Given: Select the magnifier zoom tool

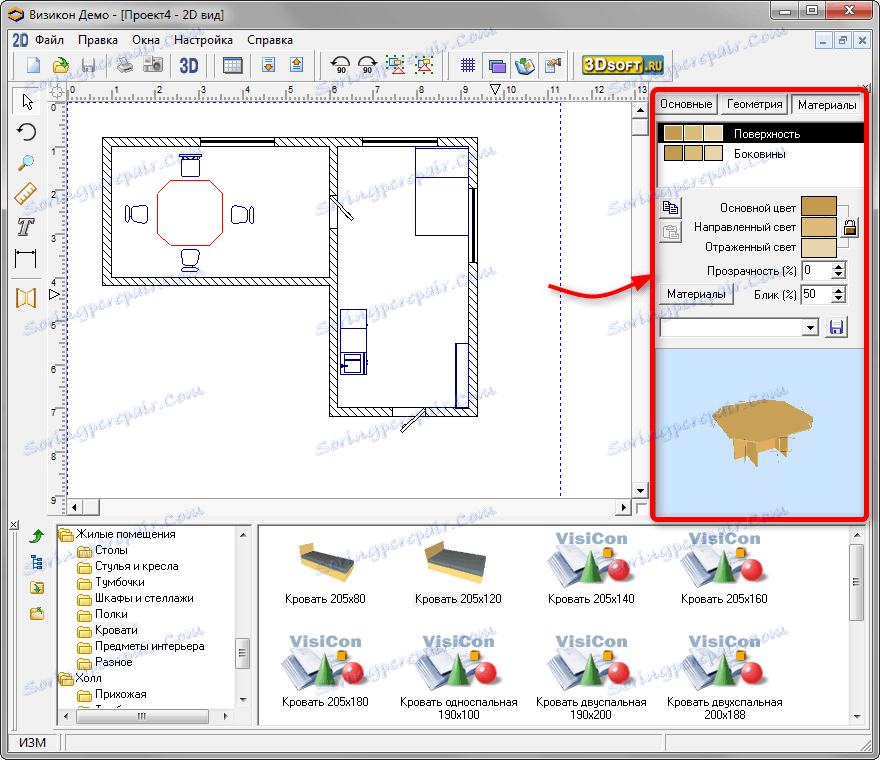Looking at the screenshot, I should pyautogui.click(x=26, y=163).
